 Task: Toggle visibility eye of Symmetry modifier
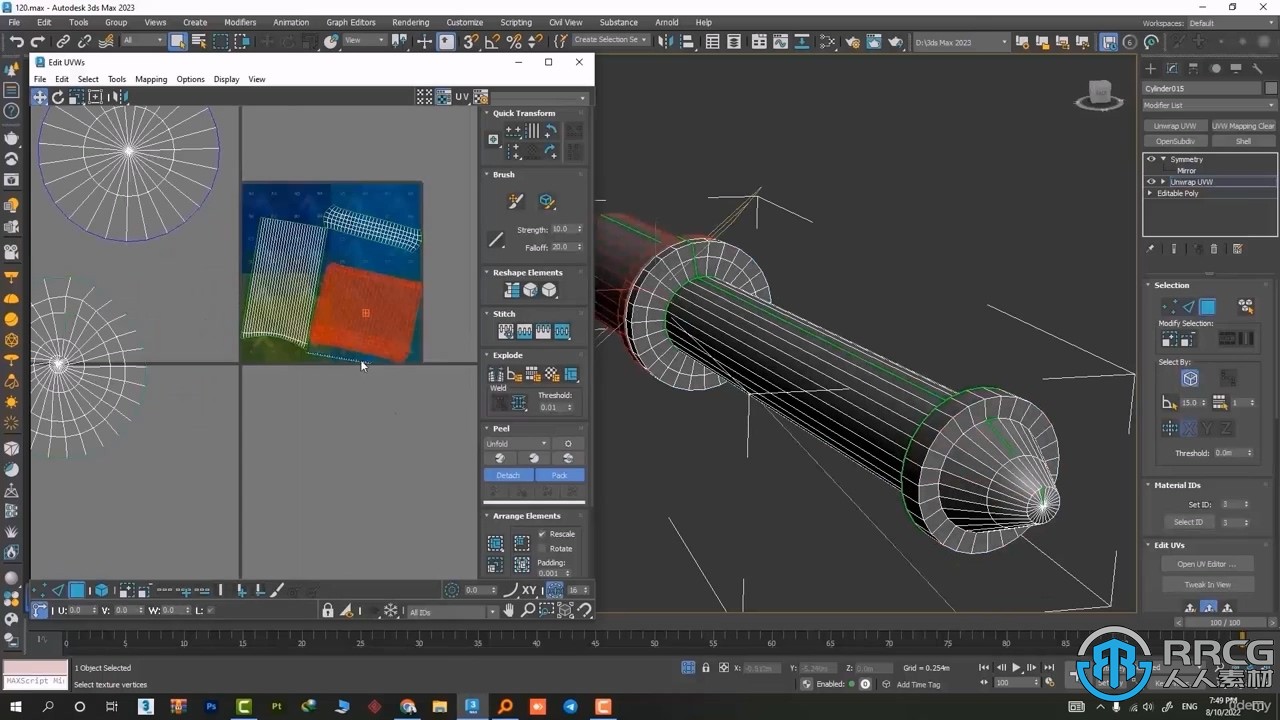pyautogui.click(x=1151, y=159)
